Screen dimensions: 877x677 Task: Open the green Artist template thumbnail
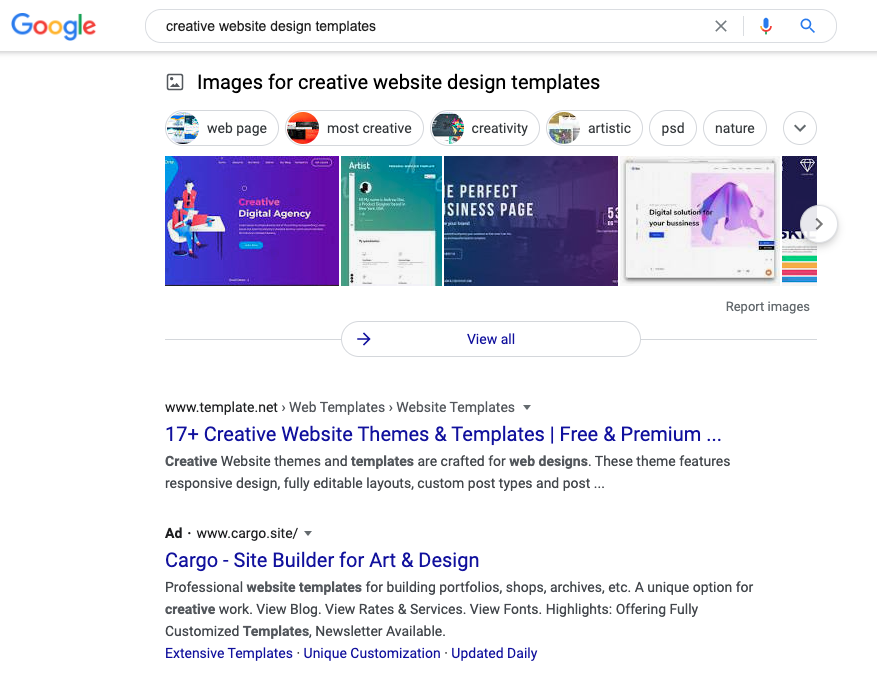tap(392, 221)
